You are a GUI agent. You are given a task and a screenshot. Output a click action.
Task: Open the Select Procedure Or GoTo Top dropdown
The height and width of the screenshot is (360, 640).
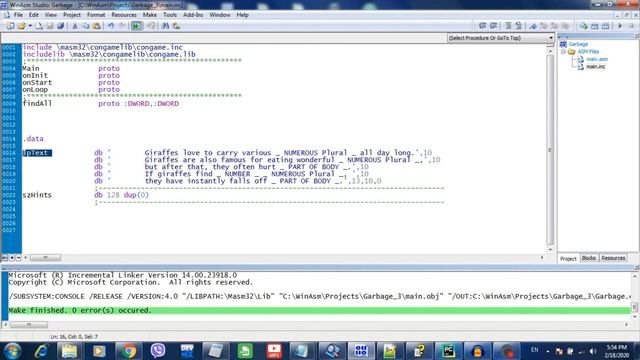tap(501, 38)
